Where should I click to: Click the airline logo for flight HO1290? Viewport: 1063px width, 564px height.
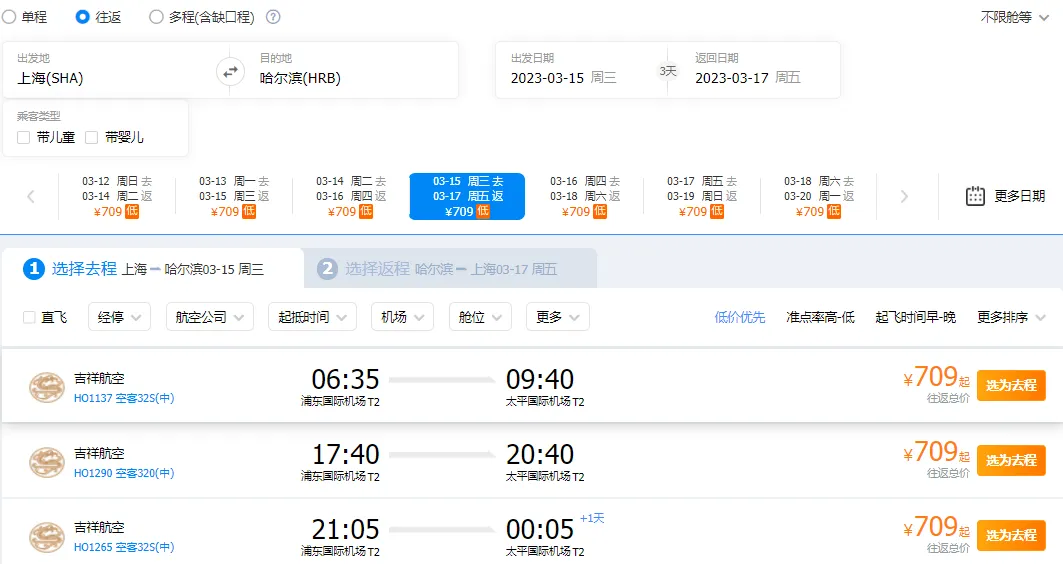coord(47,462)
